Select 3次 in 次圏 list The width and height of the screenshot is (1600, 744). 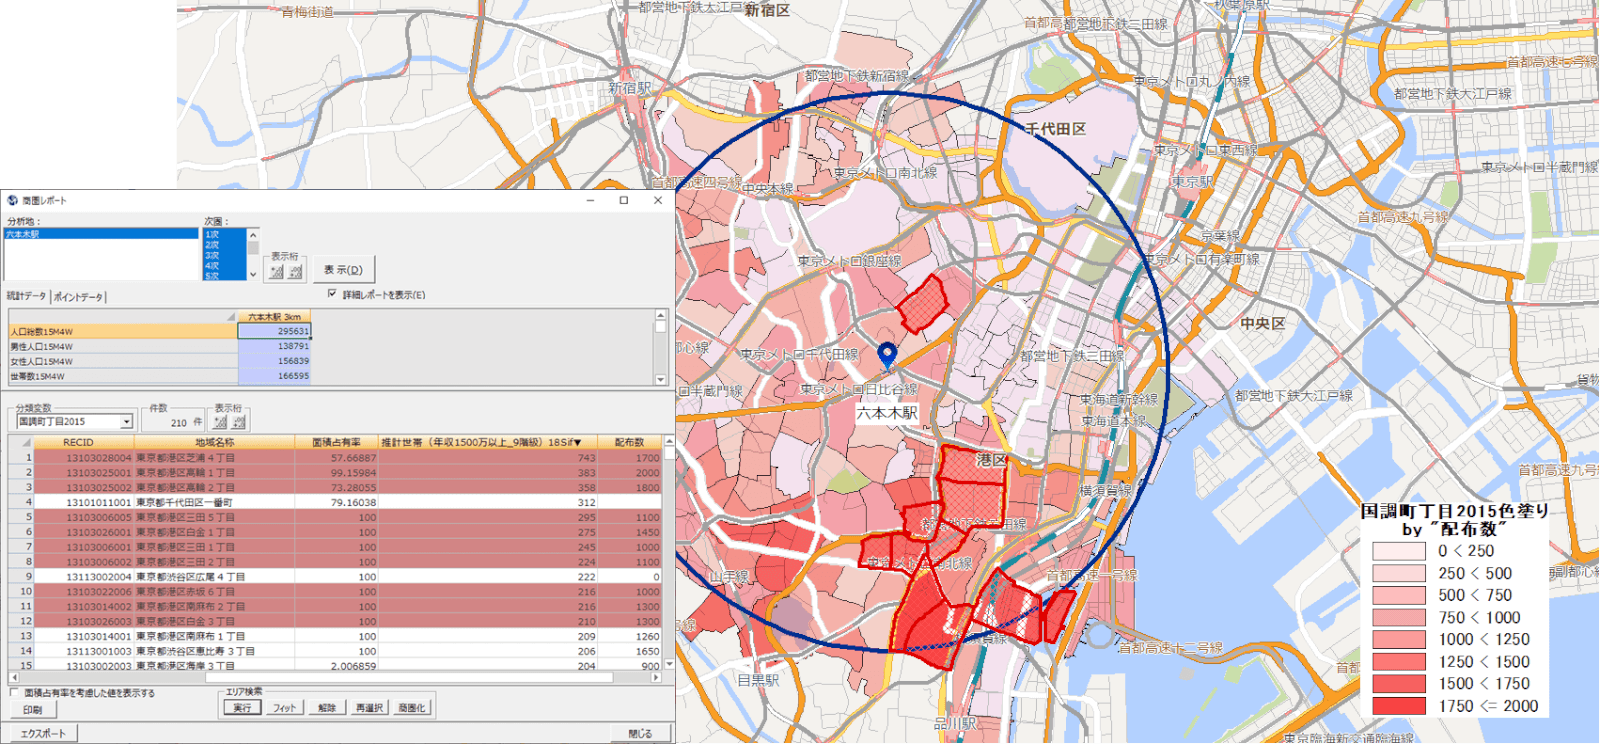[x=225, y=255]
